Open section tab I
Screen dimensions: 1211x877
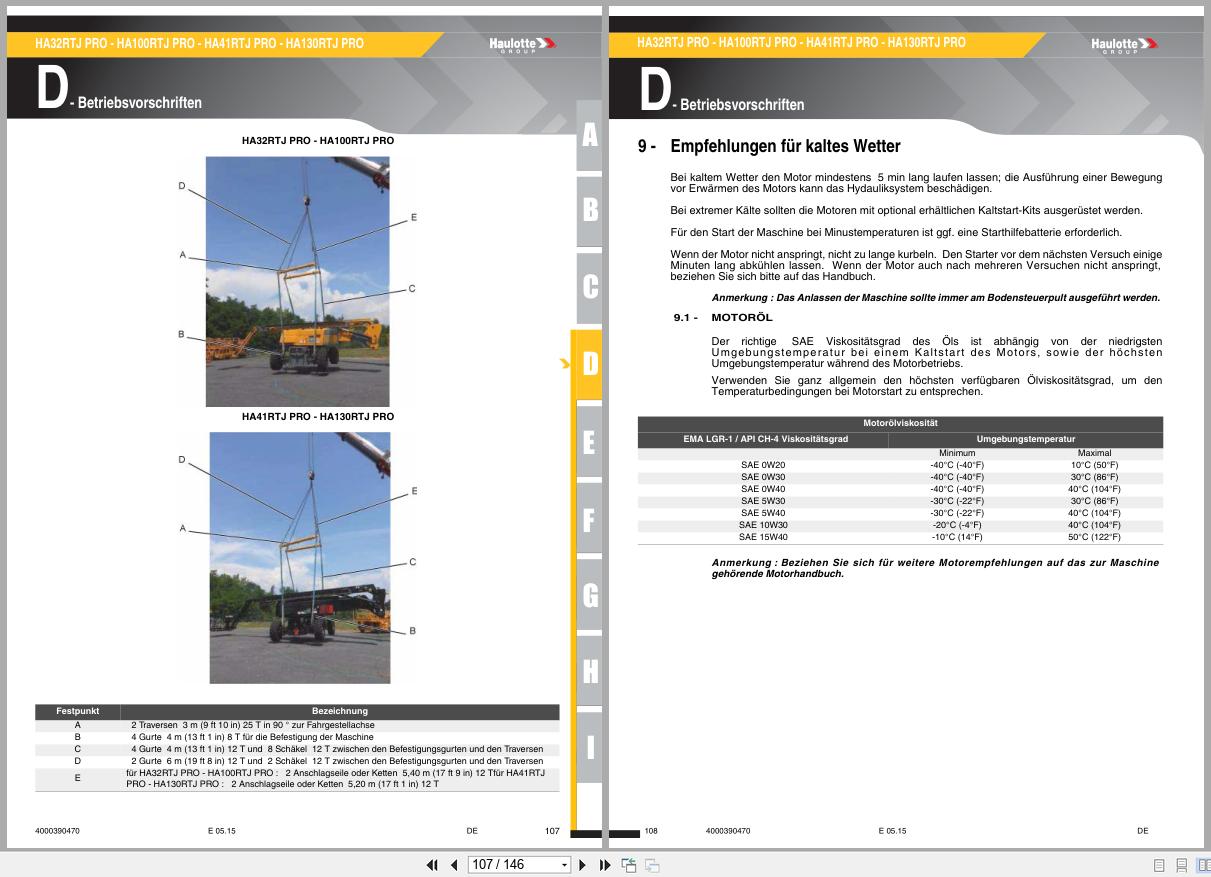pyautogui.click(x=589, y=747)
